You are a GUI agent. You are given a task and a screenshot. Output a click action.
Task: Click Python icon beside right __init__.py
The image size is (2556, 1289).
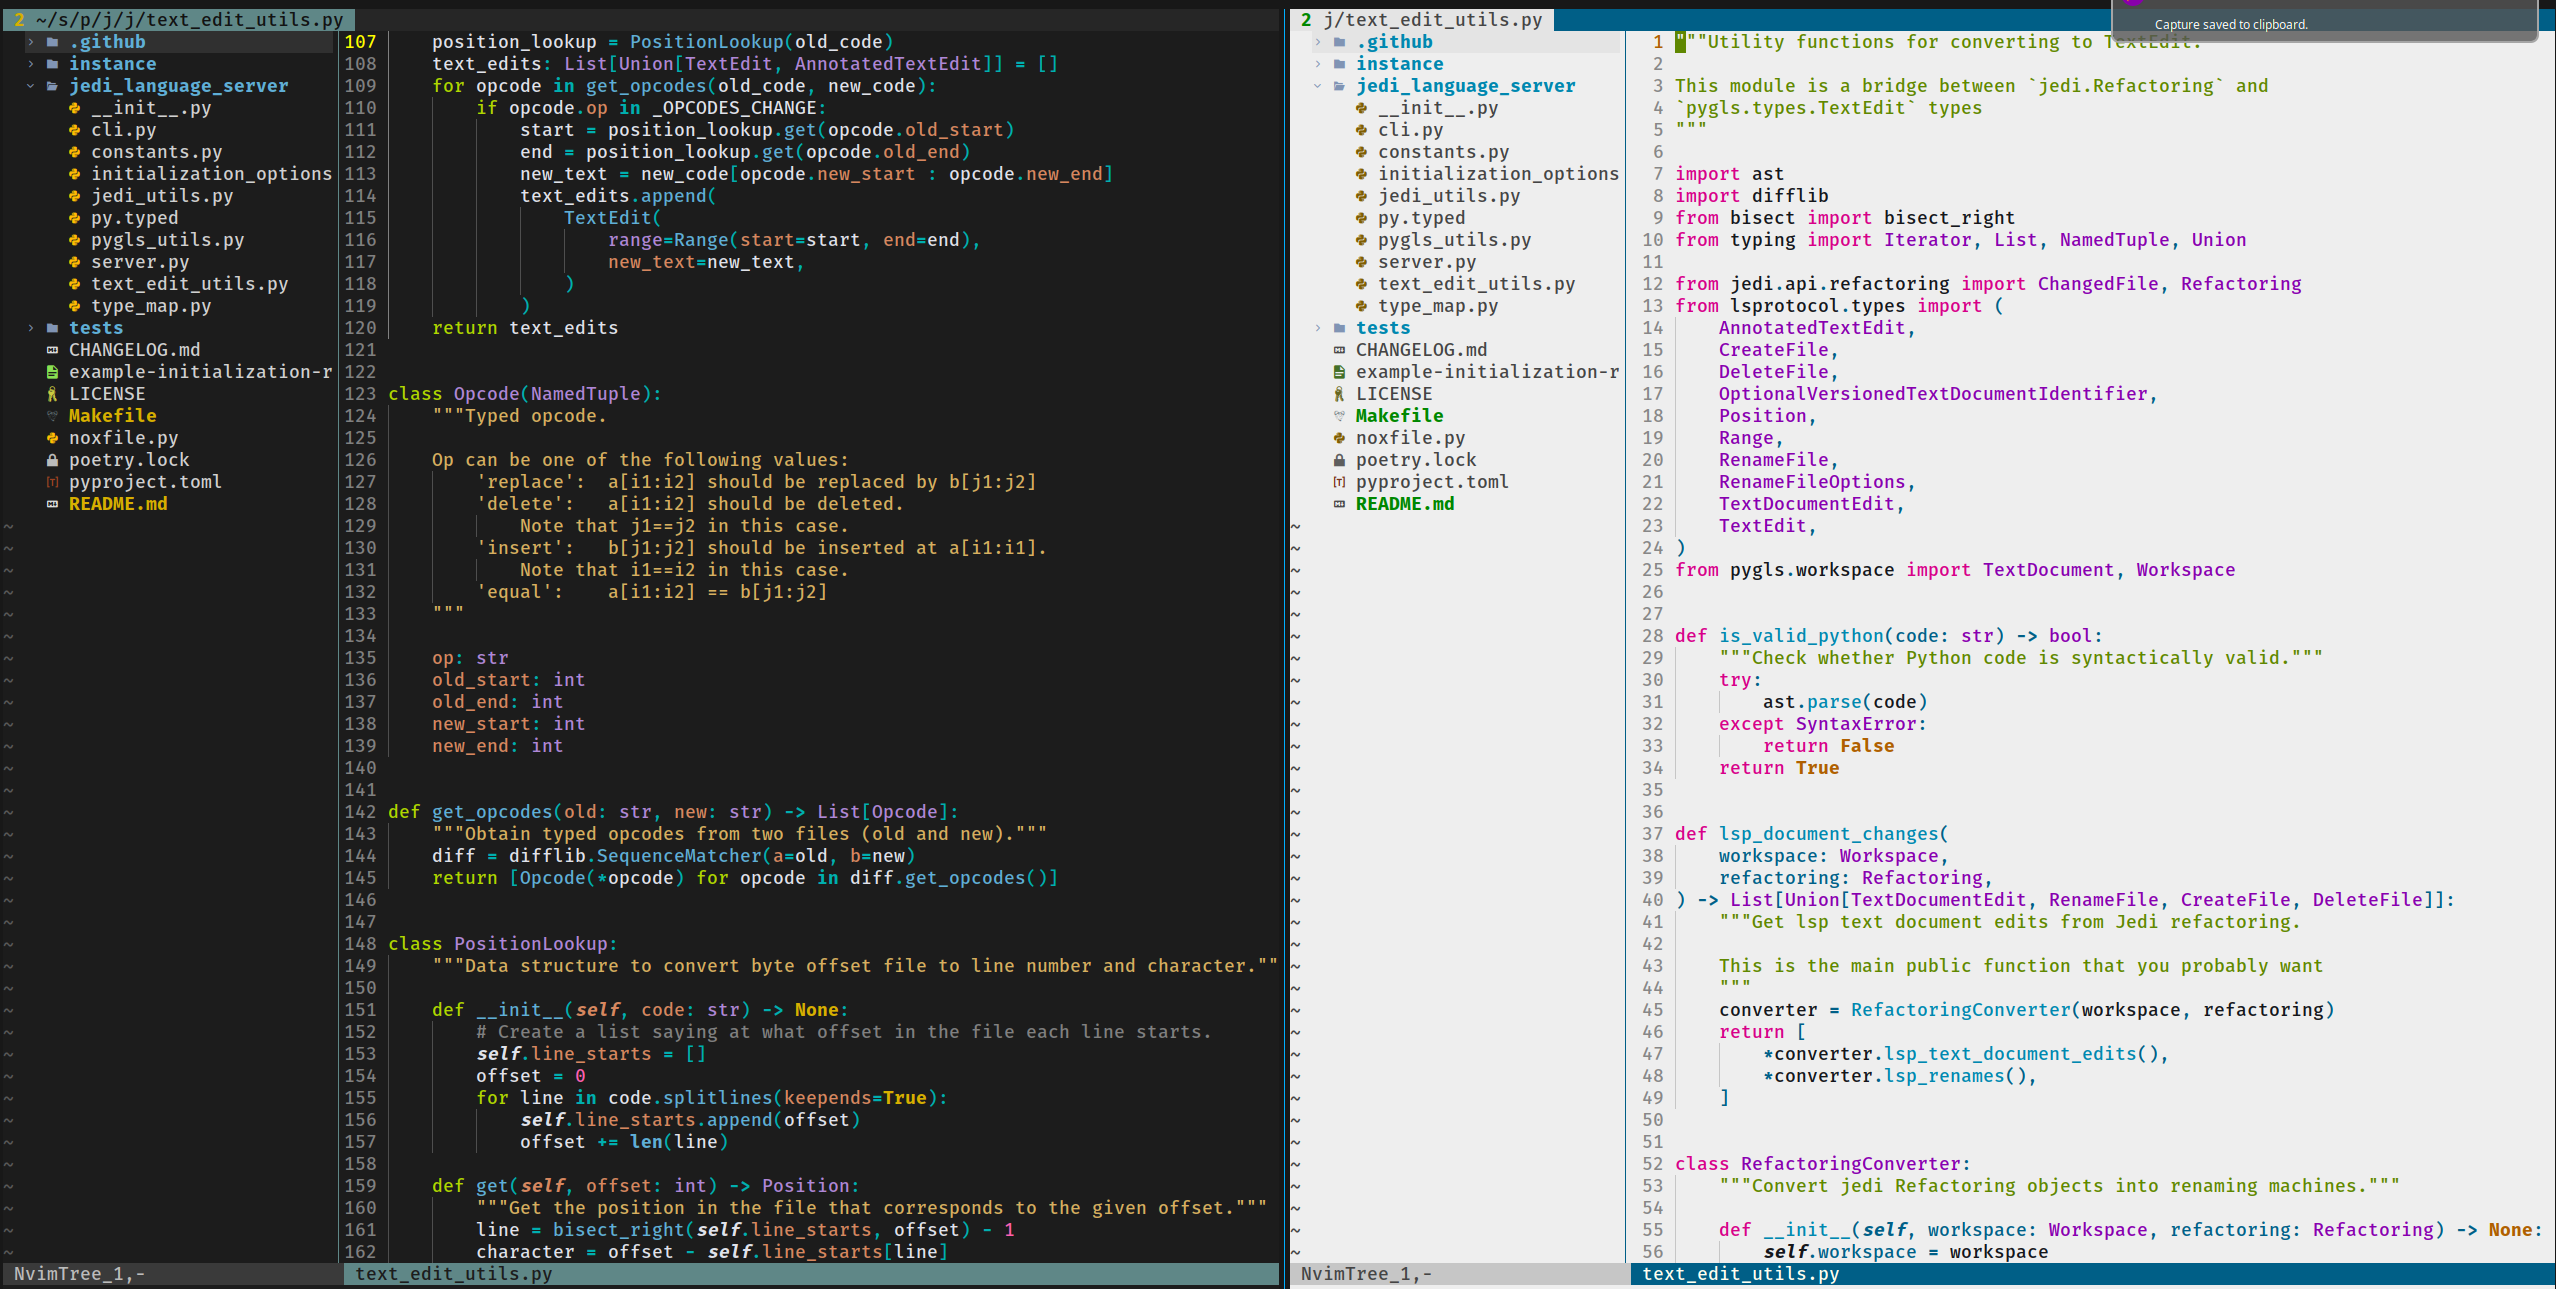click(x=1361, y=108)
